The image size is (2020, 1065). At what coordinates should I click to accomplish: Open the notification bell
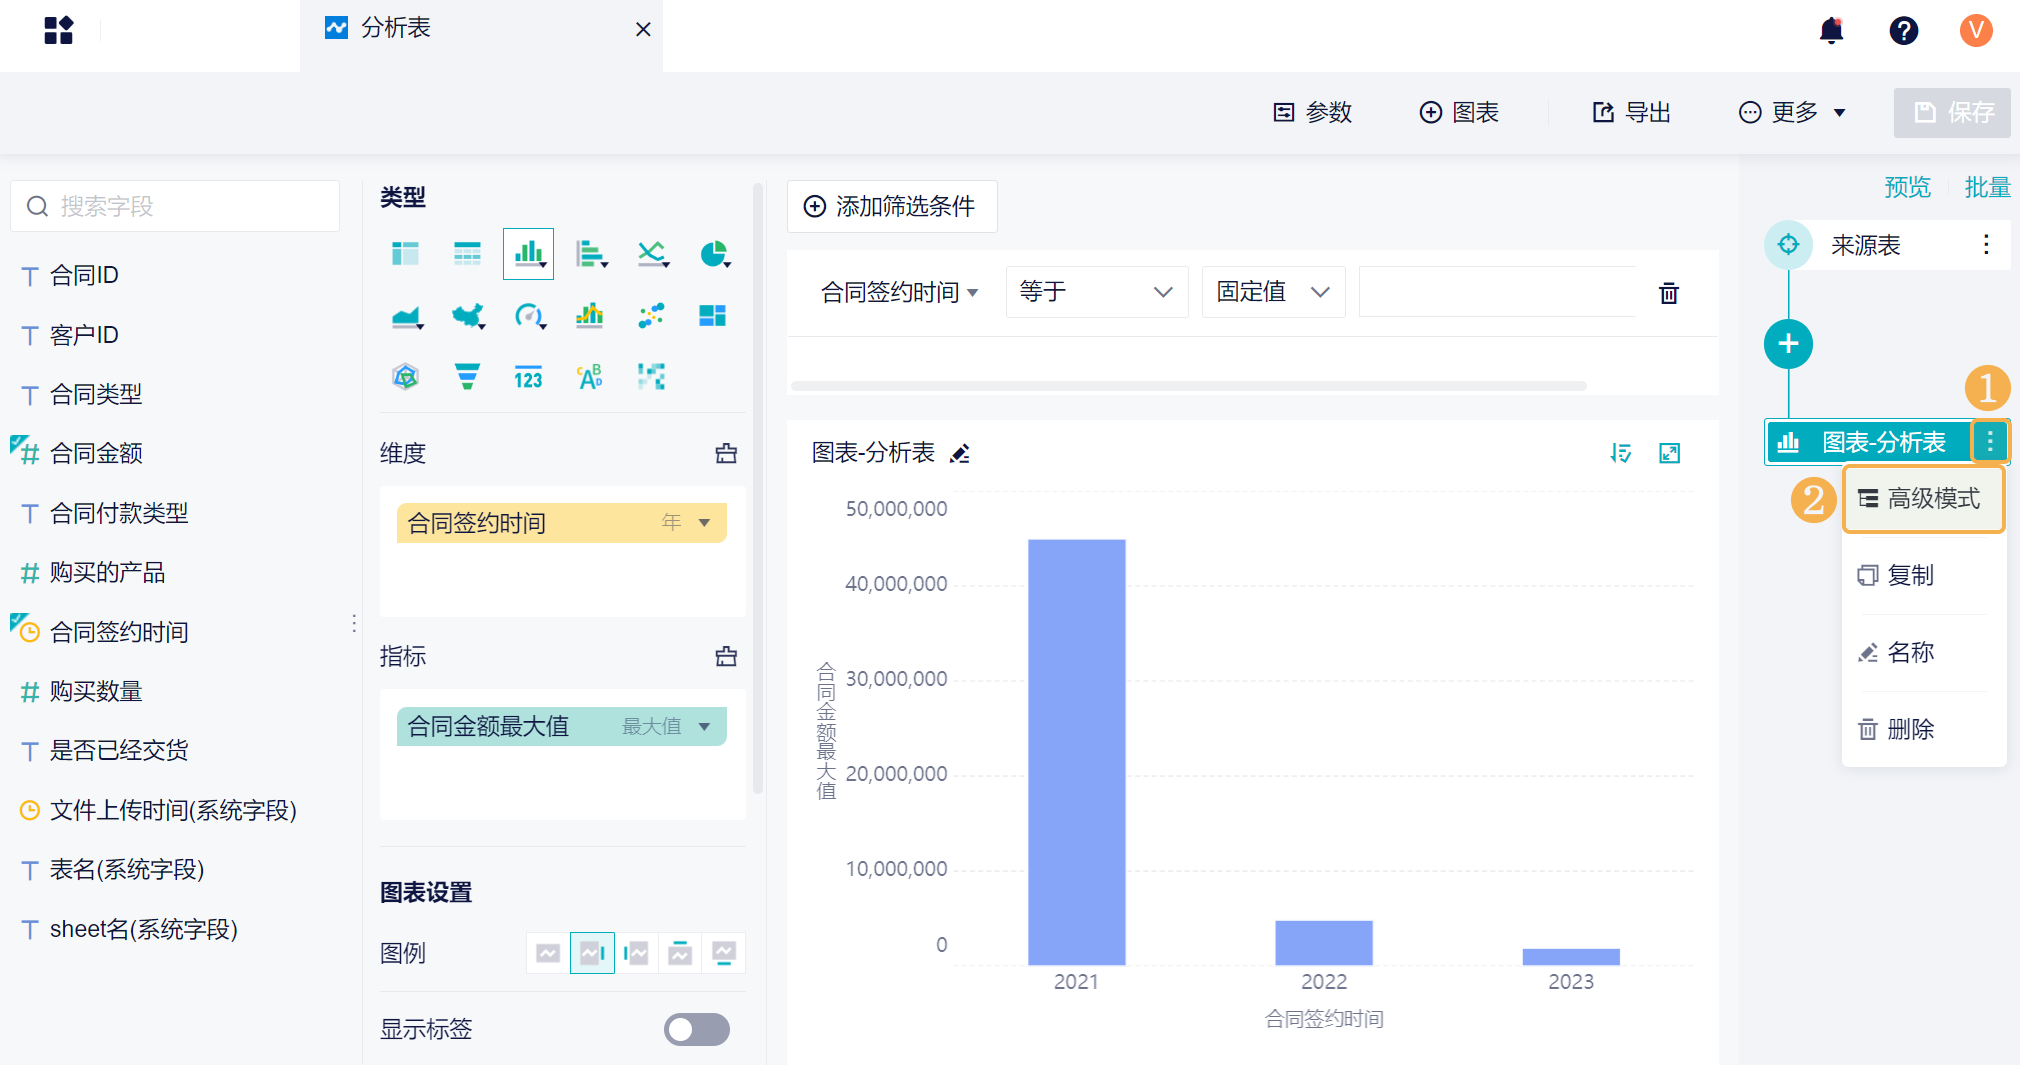1831,31
